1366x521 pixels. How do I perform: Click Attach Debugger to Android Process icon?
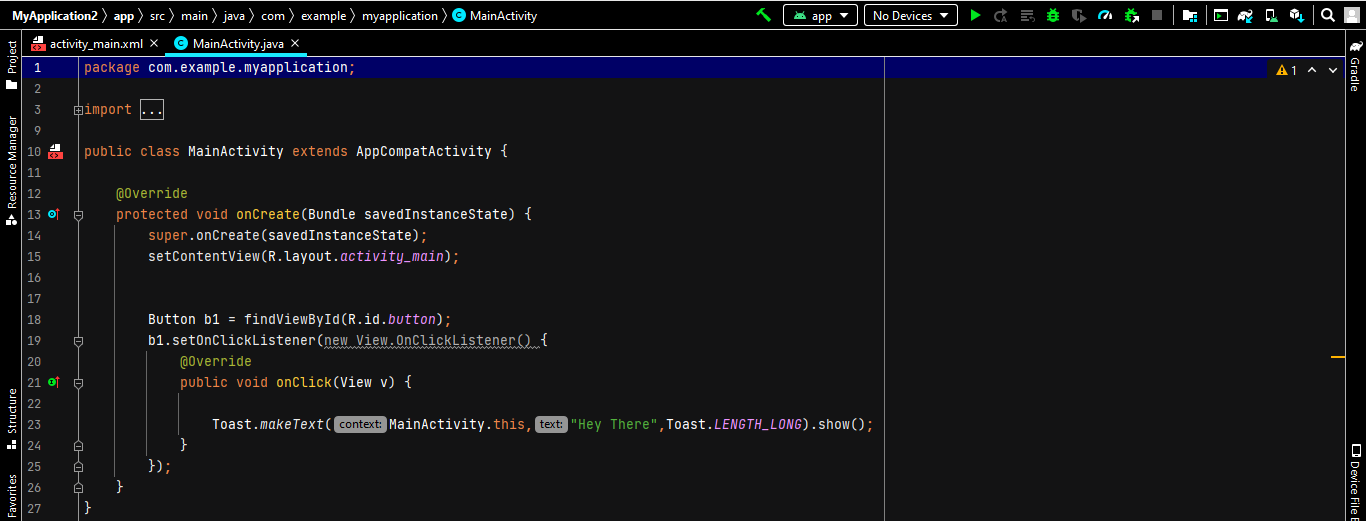pos(1131,15)
